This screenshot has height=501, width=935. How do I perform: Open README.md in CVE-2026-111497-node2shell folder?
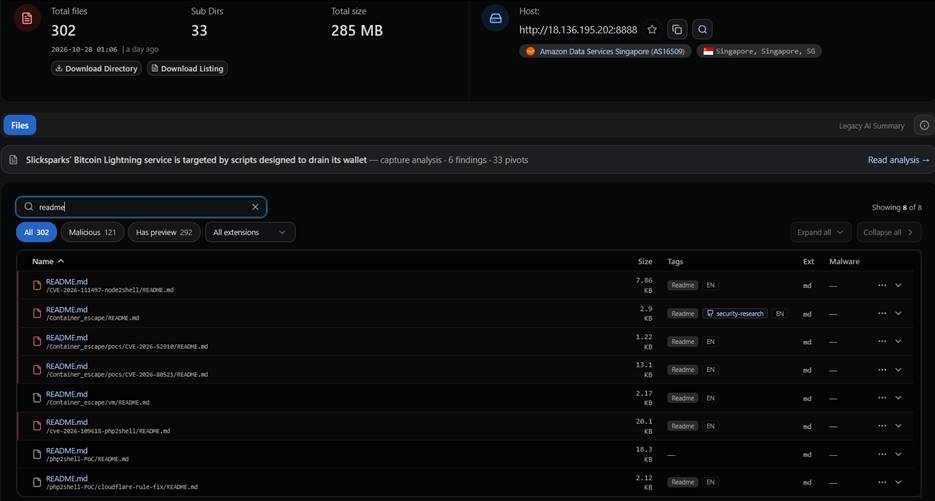point(66,281)
